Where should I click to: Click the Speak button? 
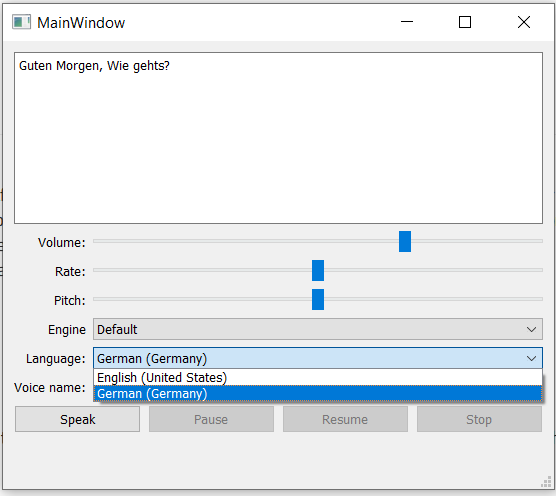point(77,419)
